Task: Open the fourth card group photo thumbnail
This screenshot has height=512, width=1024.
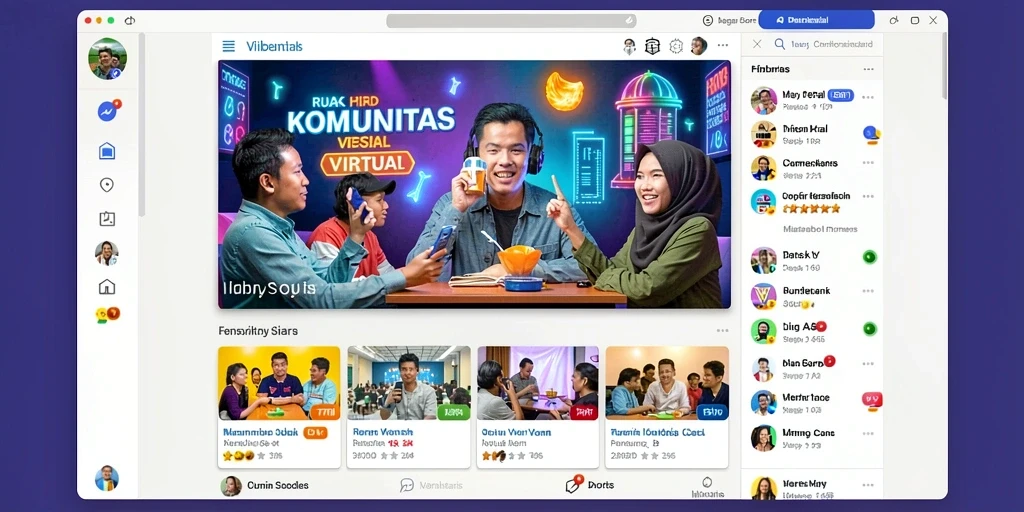Action: point(667,383)
